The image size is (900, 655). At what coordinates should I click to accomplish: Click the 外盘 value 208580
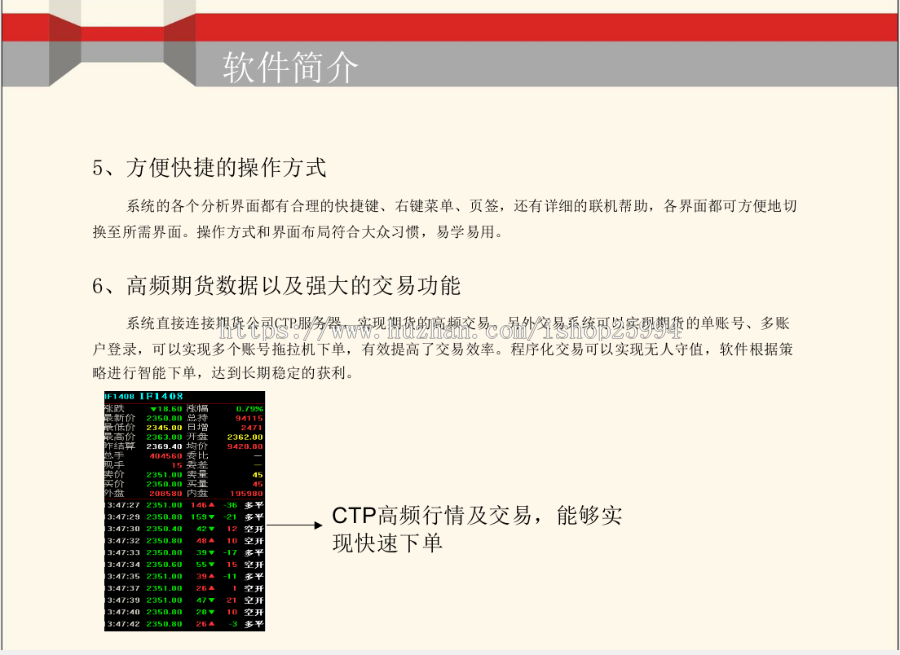166,493
